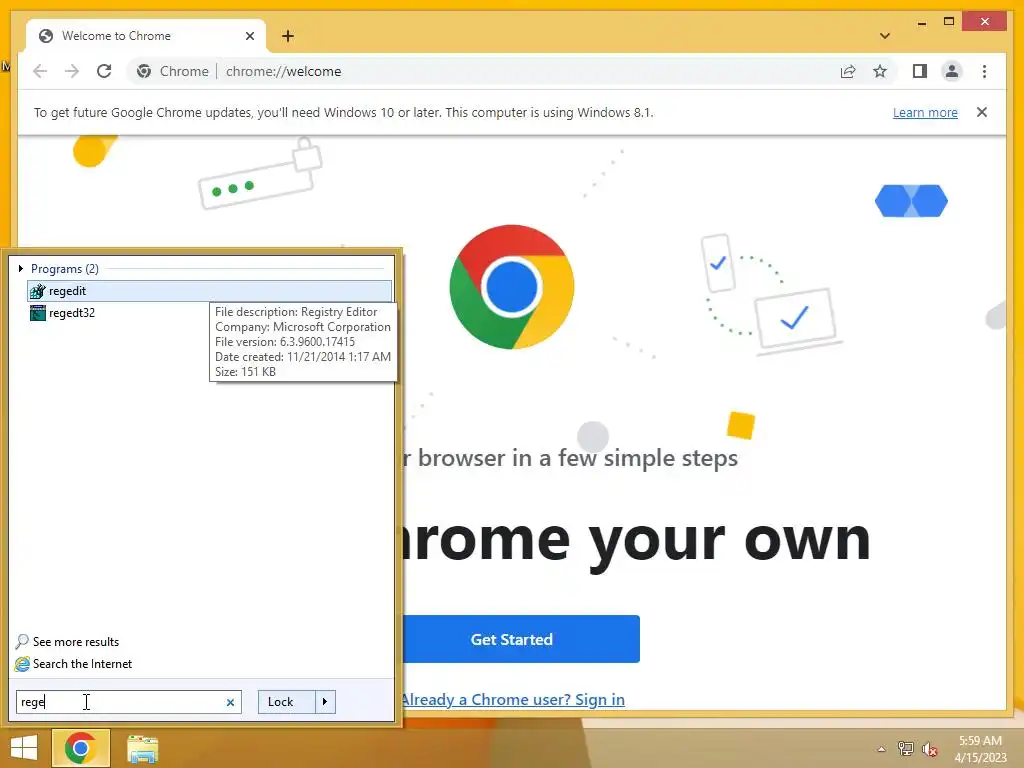This screenshot has width=1024, height=768.
Task: Click Search the Internet
Action: 73,664
